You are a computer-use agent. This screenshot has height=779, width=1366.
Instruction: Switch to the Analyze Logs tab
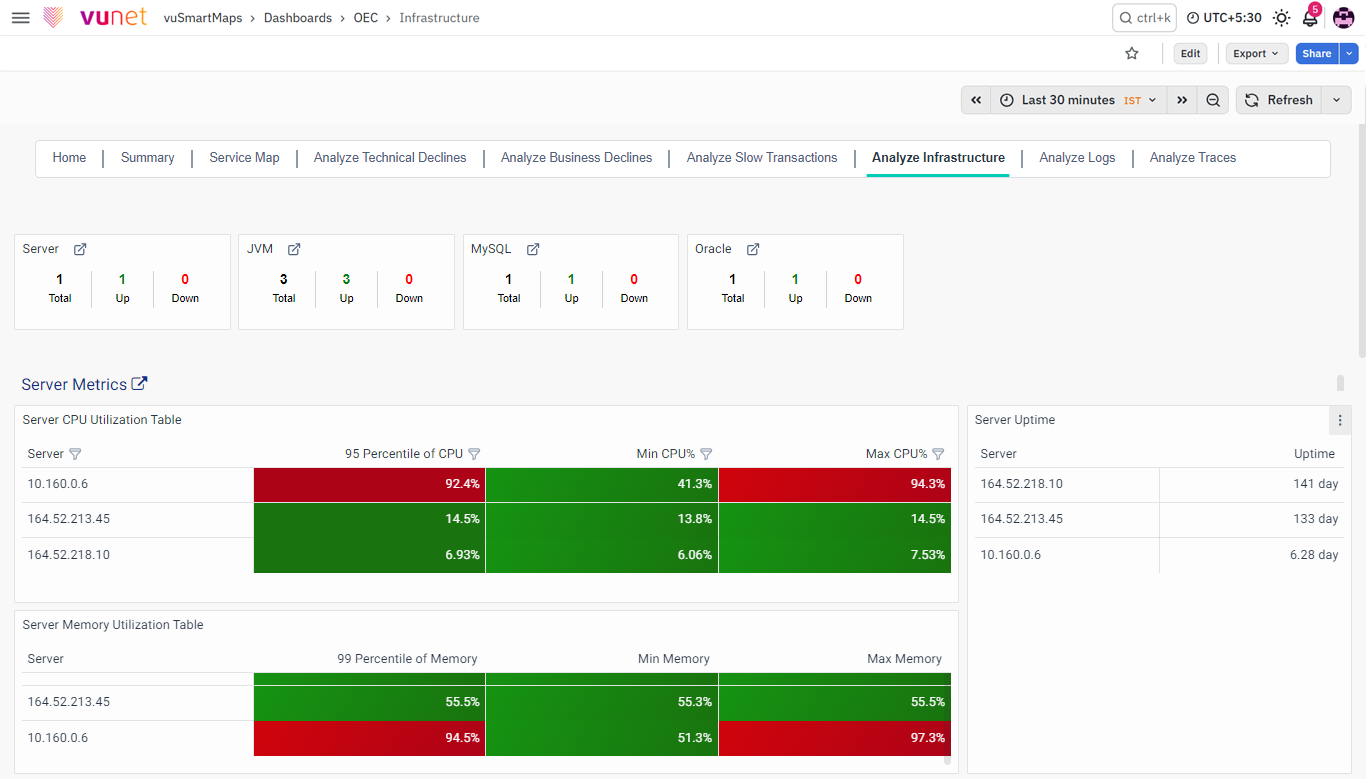[x=1077, y=158]
